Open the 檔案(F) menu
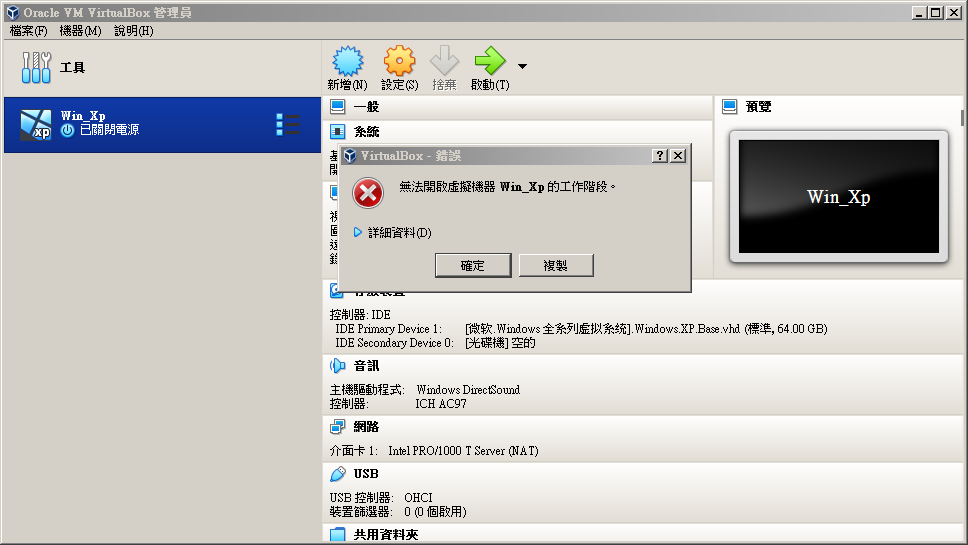 pyautogui.click(x=28, y=31)
